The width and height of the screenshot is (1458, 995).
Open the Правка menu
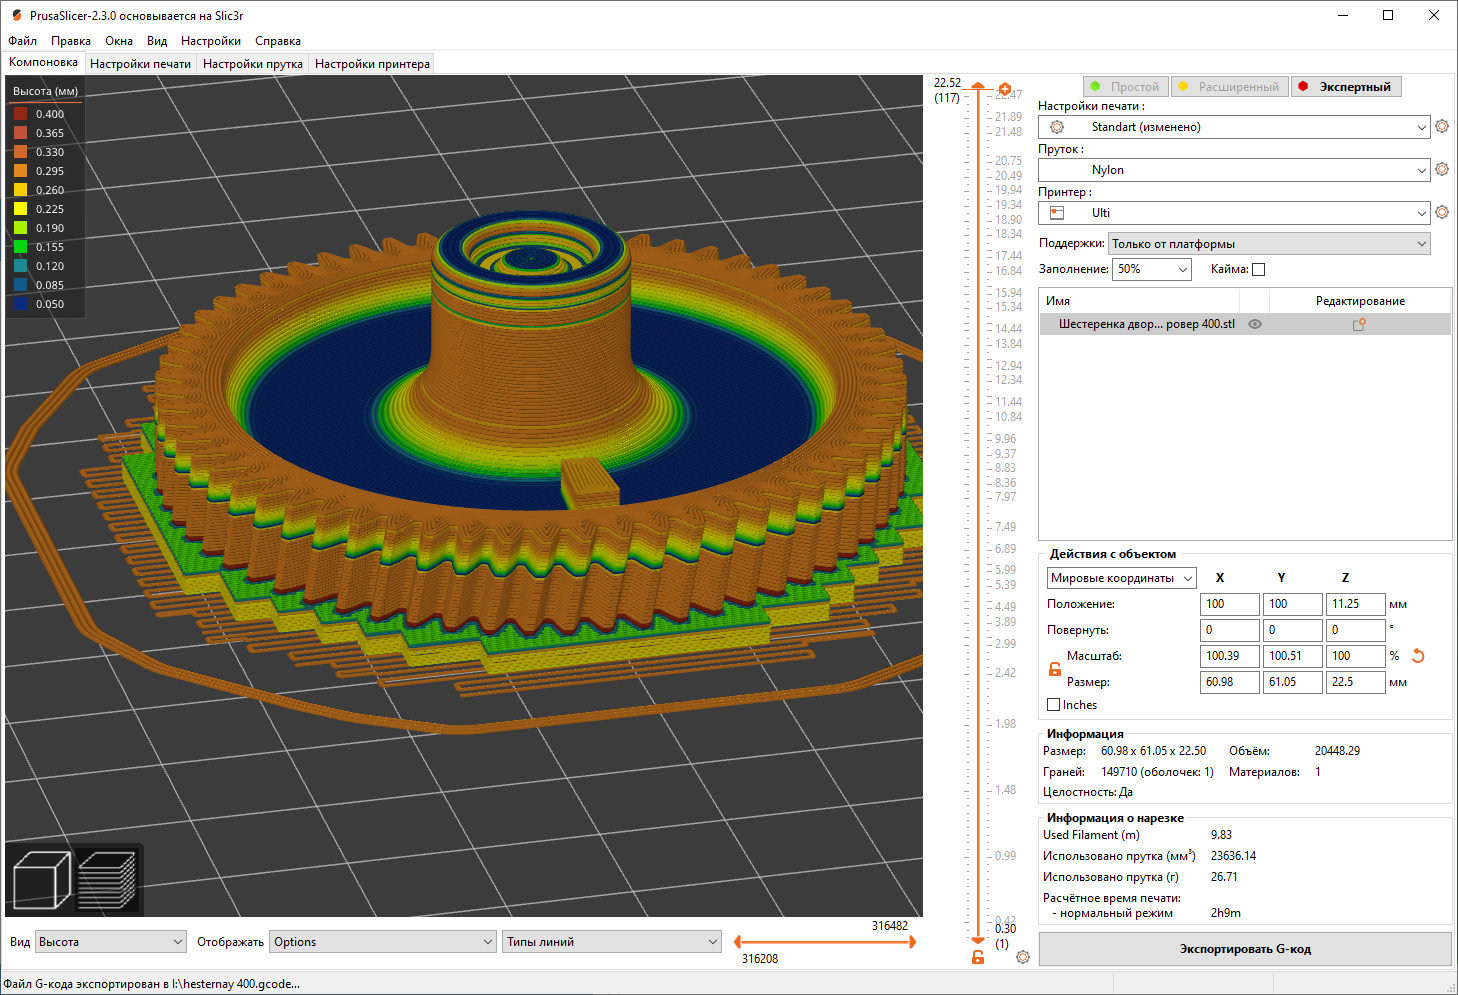71,41
